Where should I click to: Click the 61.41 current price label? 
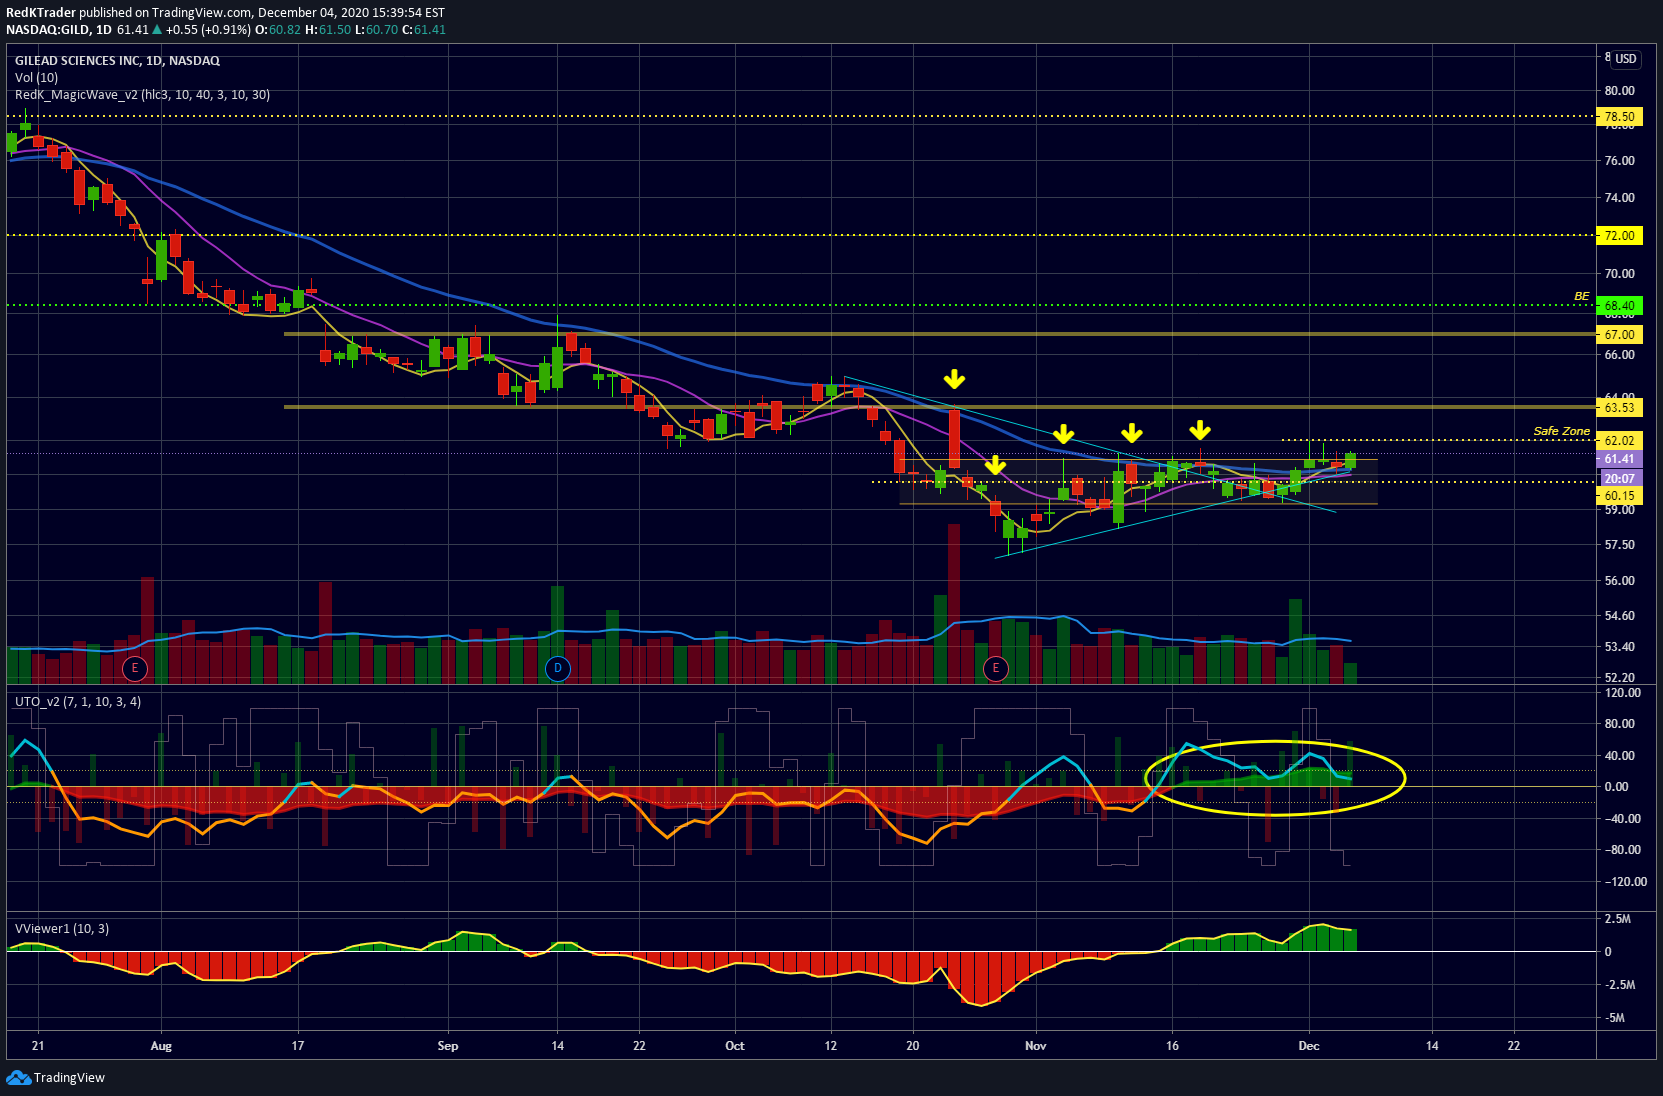click(1620, 460)
